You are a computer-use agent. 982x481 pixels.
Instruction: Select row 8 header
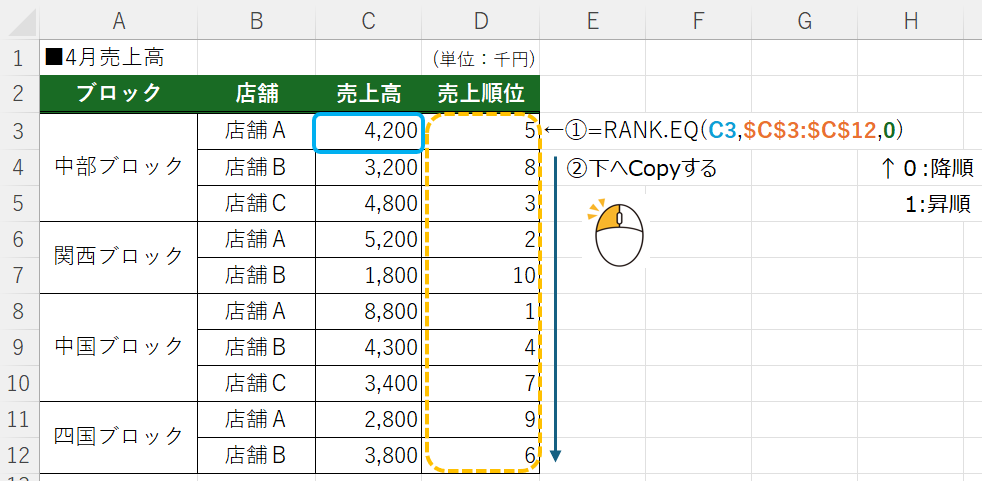(19, 313)
